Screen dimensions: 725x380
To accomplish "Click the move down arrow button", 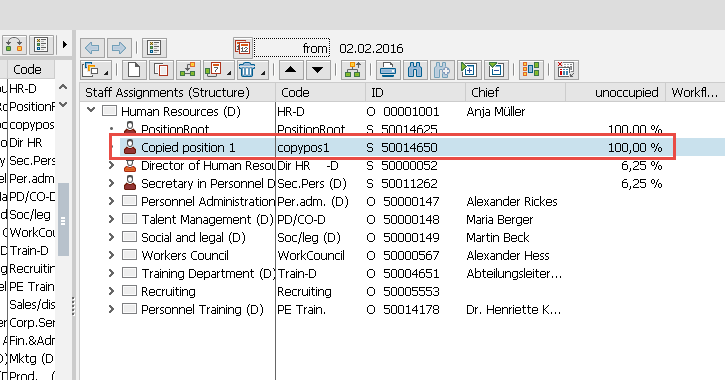I will click(x=317, y=70).
